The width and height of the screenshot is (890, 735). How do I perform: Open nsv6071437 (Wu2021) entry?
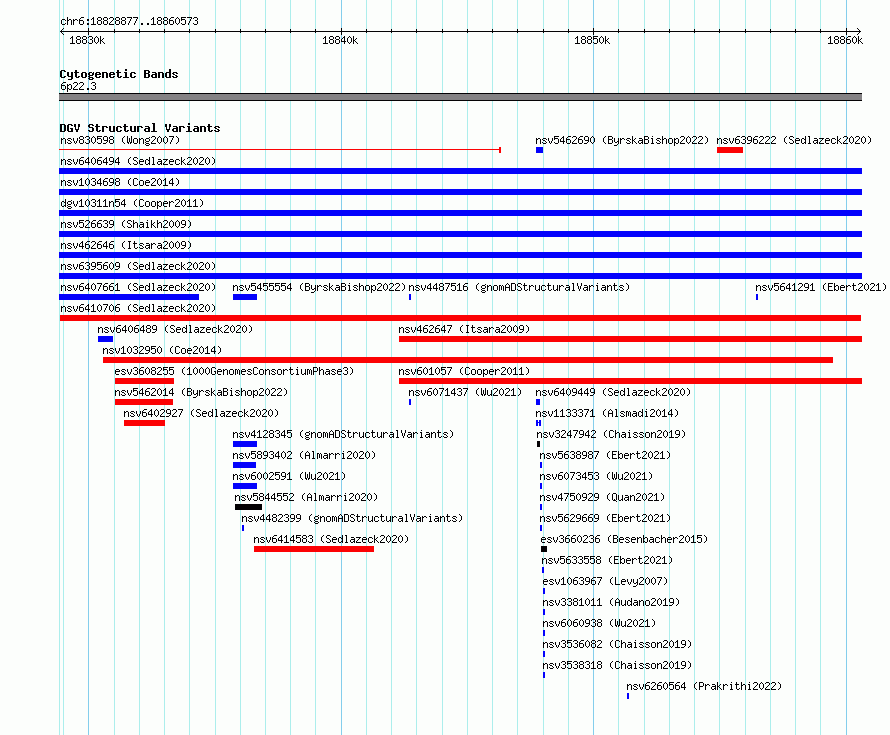pos(464,392)
